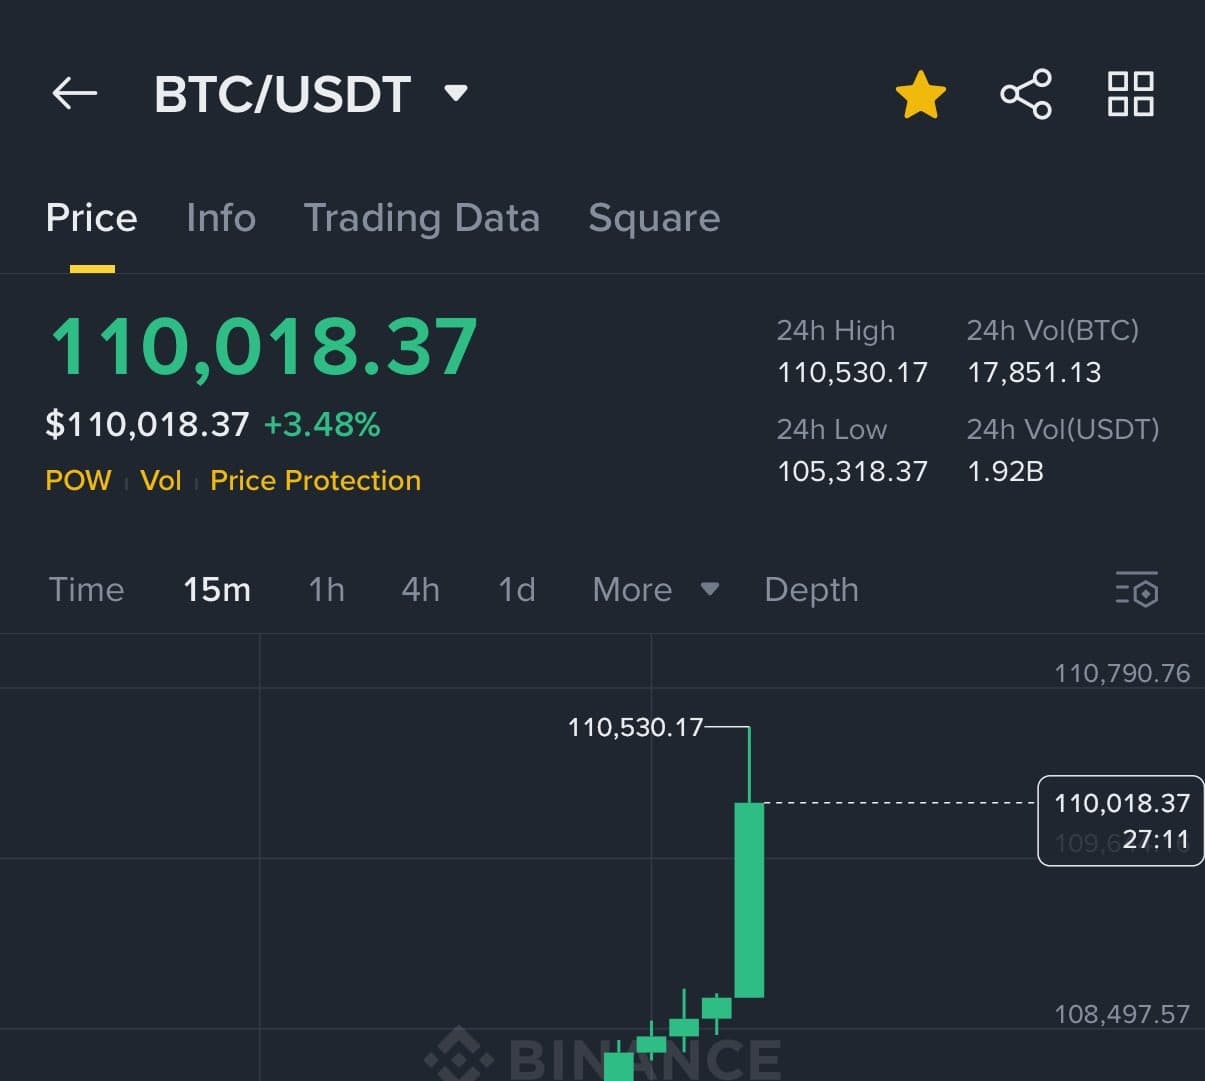The height and width of the screenshot is (1081, 1205).
Task: Click the current price label 110,018.37 on chart
Action: pyautogui.click(x=1121, y=804)
